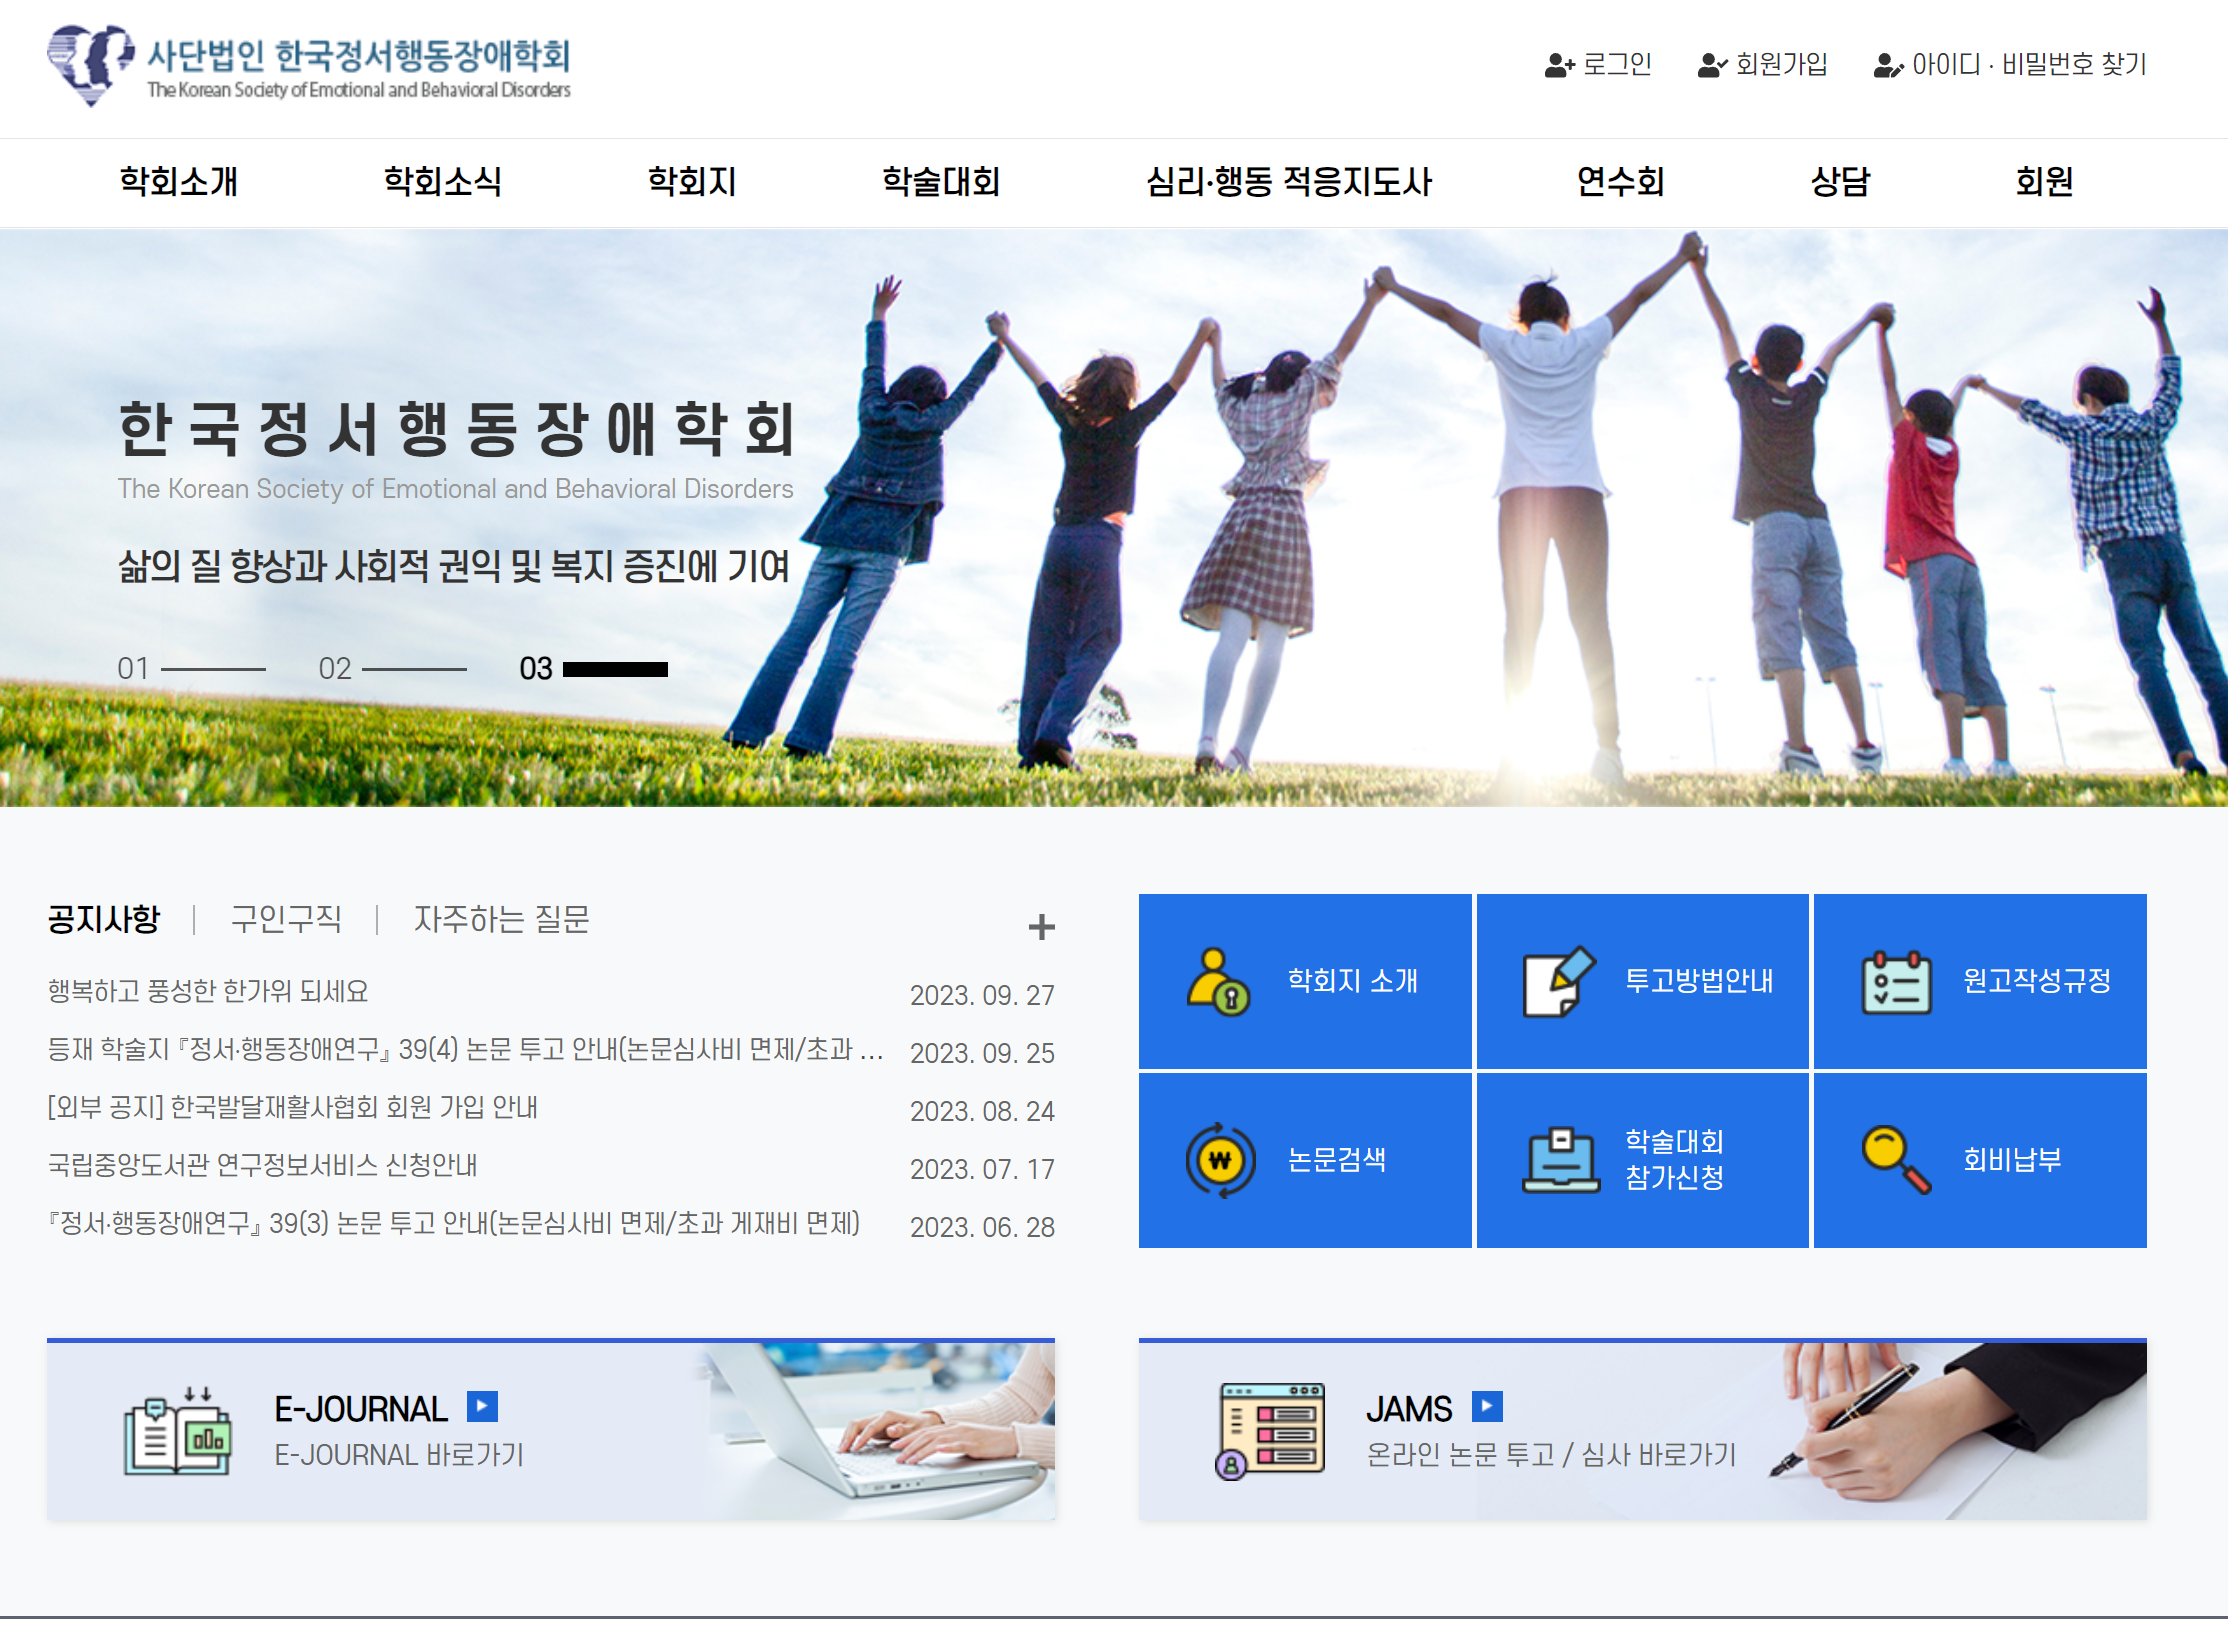
Task: Click the date 2023. 06. 28
Action: (x=982, y=1228)
